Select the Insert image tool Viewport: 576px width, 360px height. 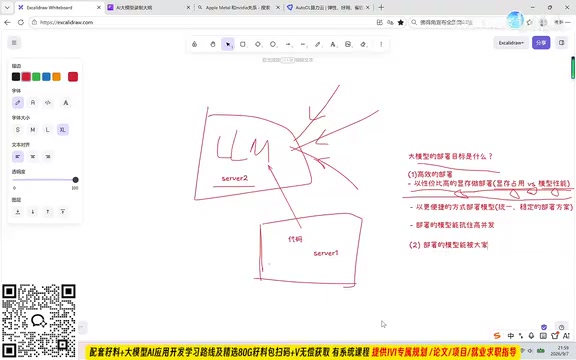click(348, 44)
